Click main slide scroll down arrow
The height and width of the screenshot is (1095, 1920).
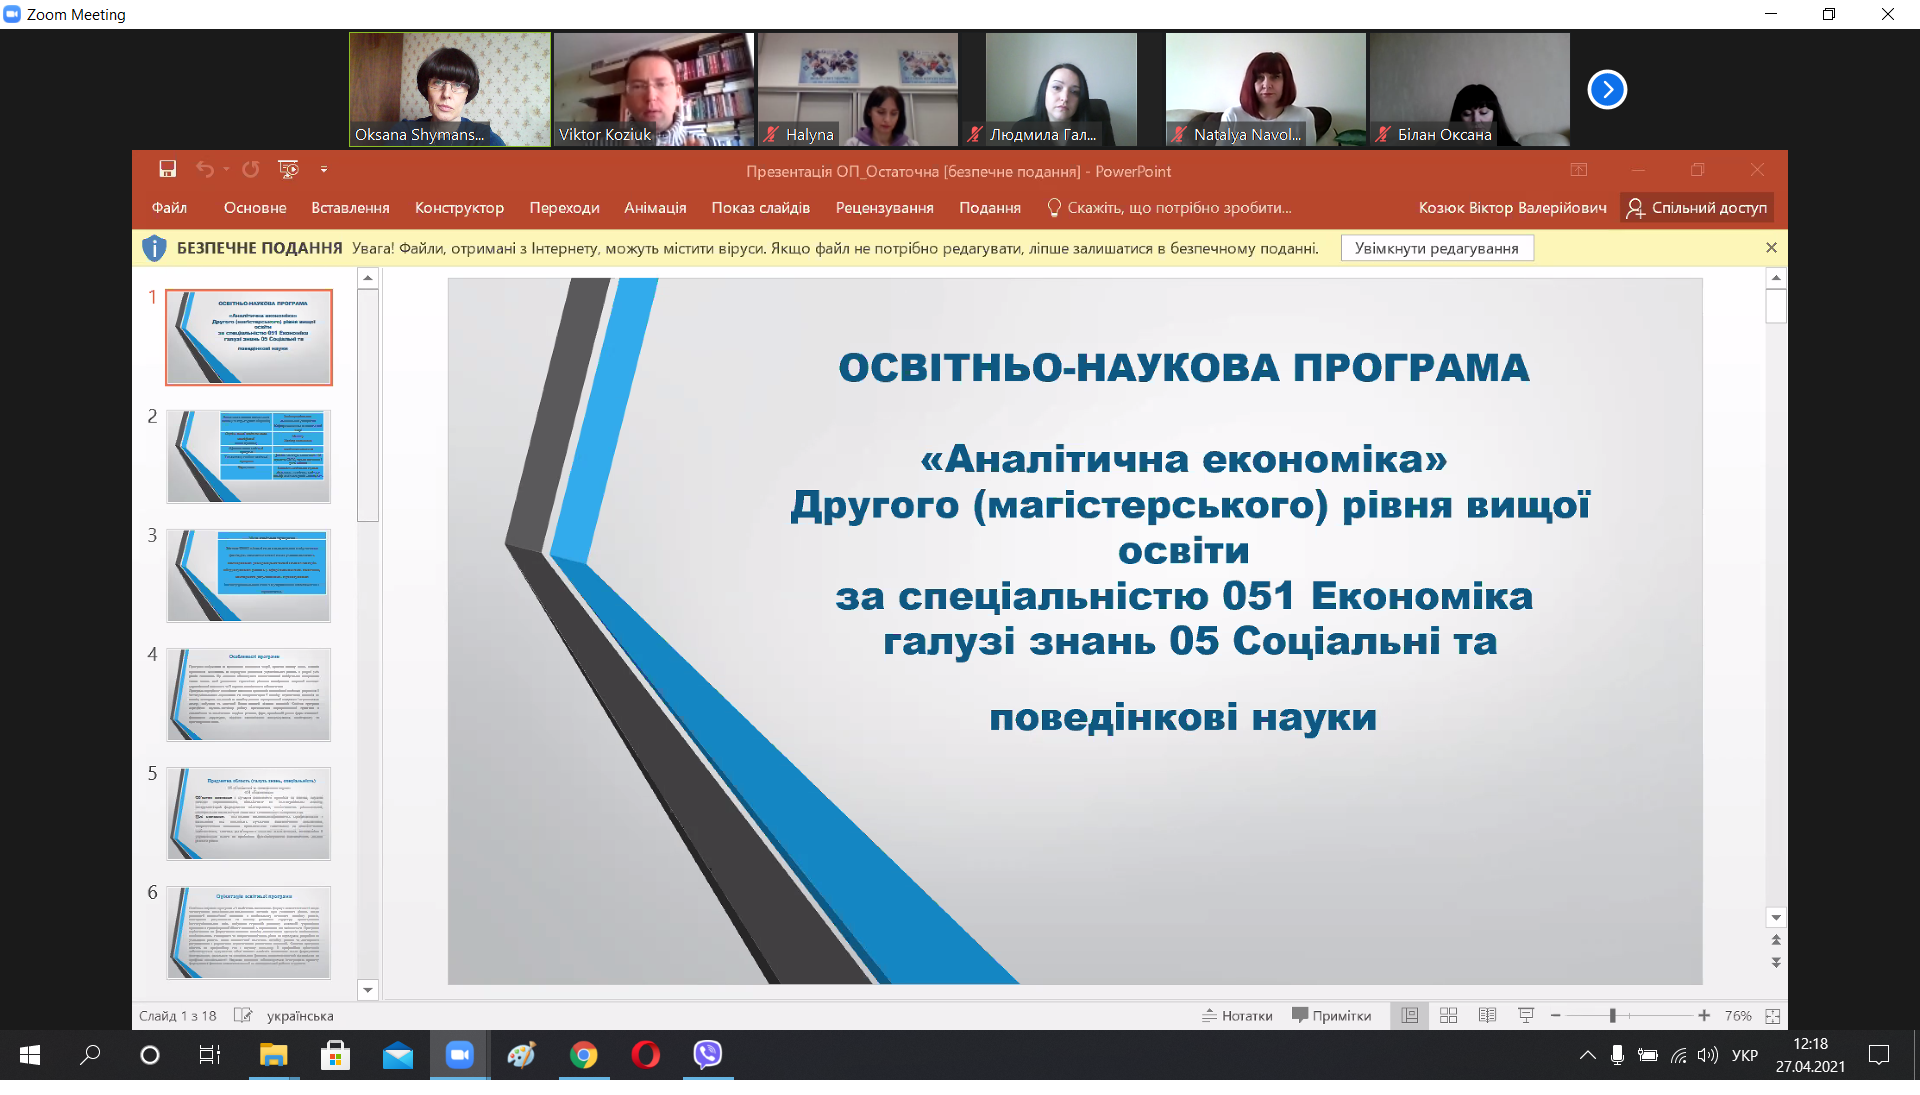pyautogui.click(x=1776, y=917)
